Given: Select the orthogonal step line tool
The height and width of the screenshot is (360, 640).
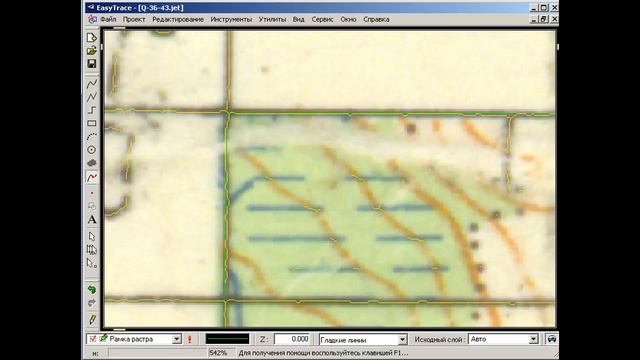Looking at the screenshot, I should click(92, 110).
